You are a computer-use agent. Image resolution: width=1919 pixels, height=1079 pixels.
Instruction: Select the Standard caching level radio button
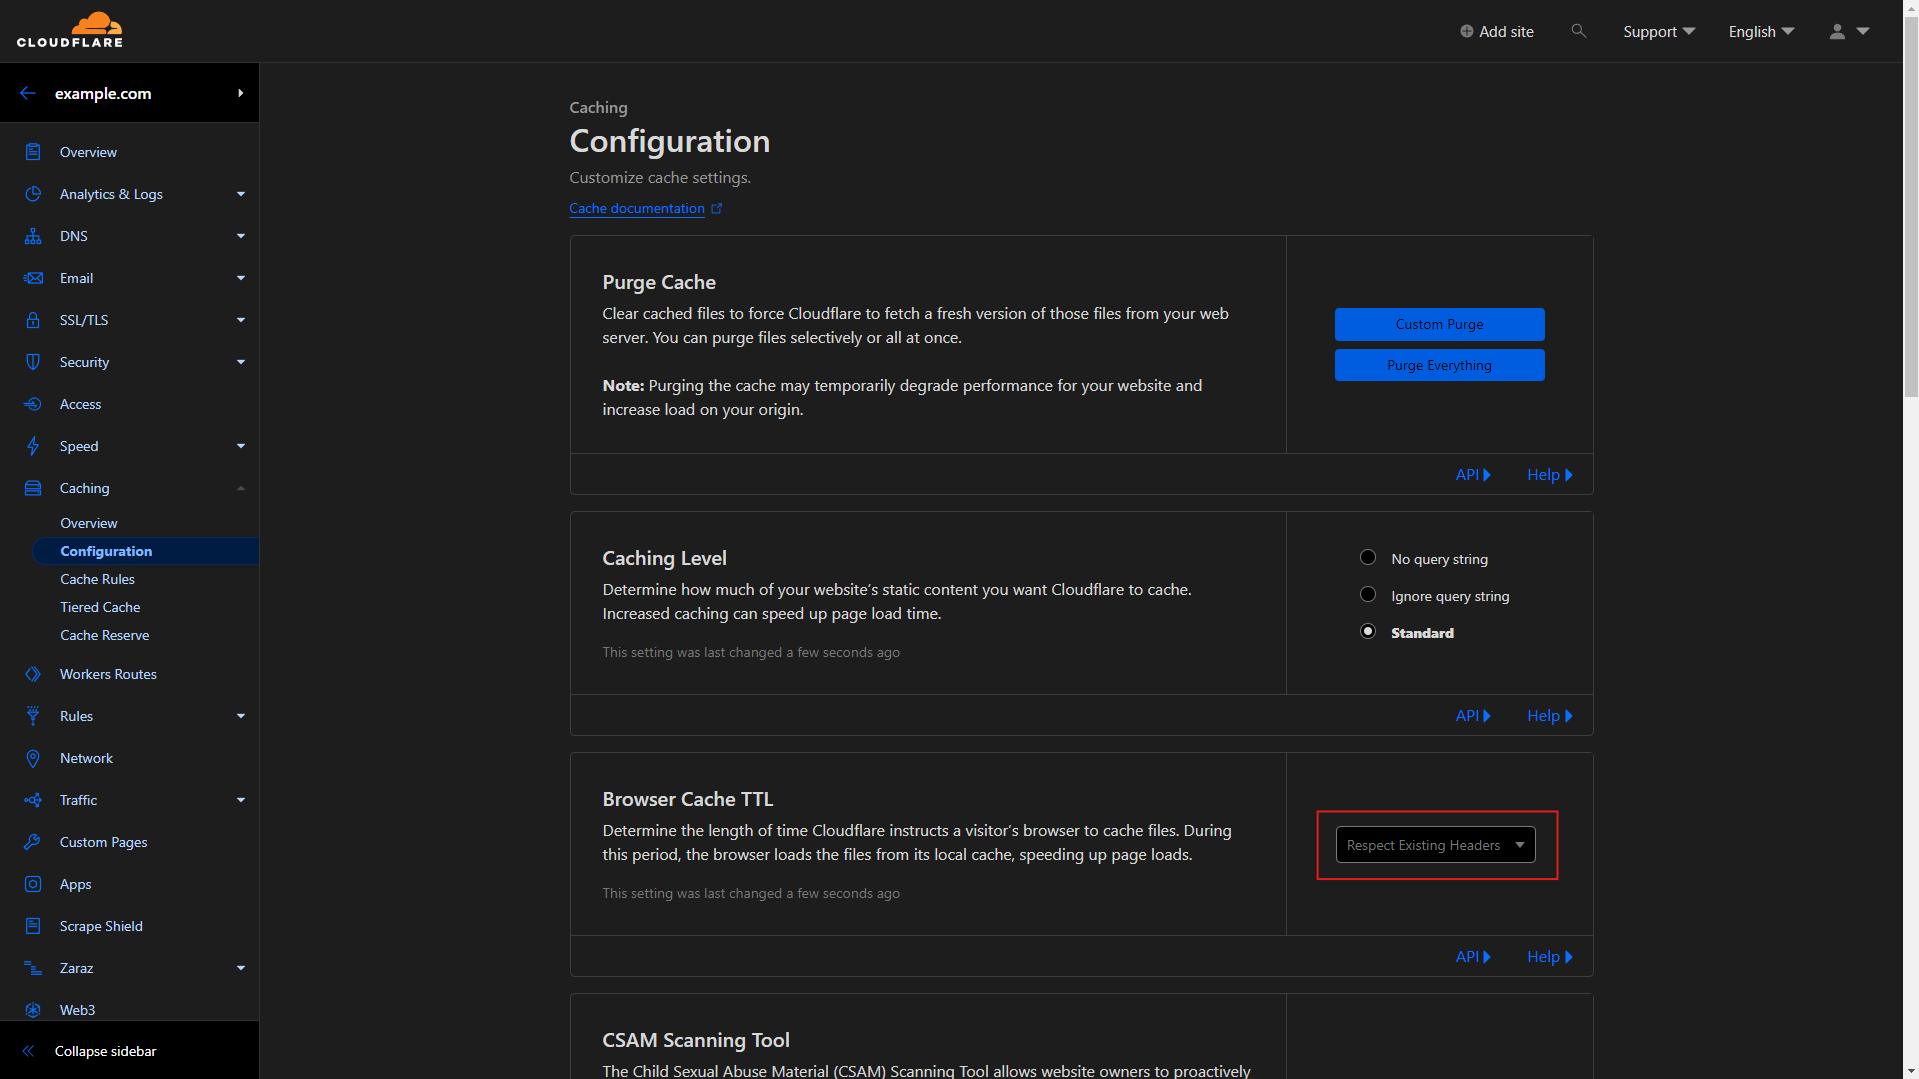click(1367, 631)
